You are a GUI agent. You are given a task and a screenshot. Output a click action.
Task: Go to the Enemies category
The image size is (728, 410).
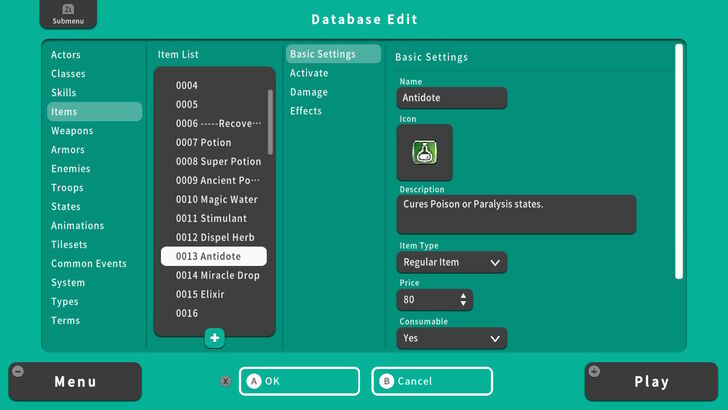[71, 169]
